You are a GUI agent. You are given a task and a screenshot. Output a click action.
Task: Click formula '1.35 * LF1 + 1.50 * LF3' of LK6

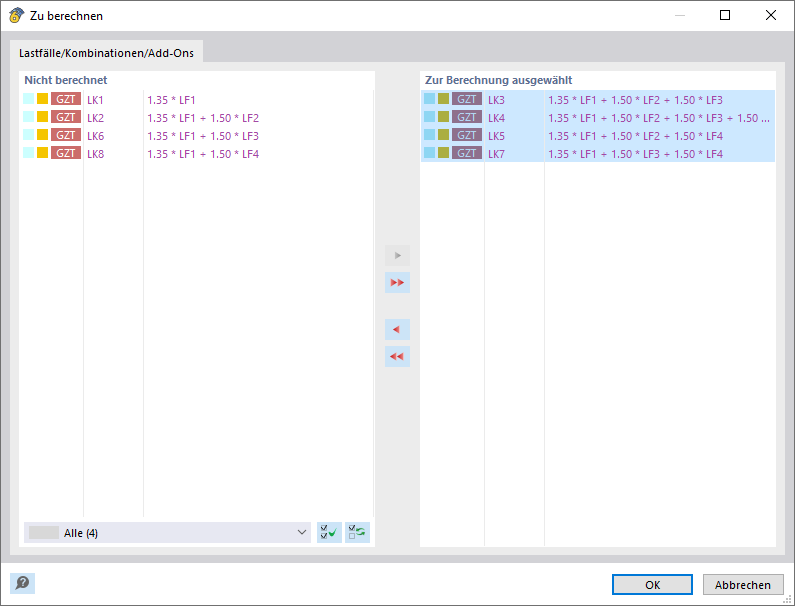203,136
